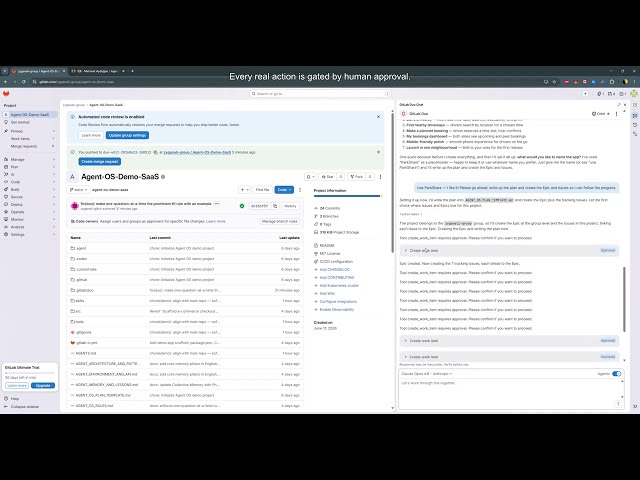Expand the Code sidebar section

pyautogui.click(x=29, y=182)
